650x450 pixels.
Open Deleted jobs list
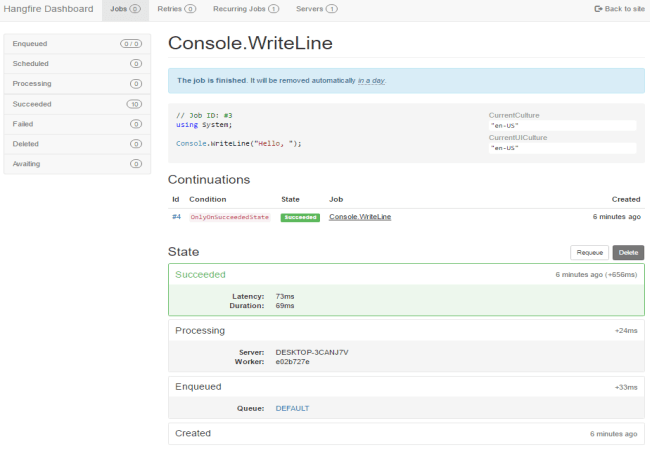click(x=75, y=144)
